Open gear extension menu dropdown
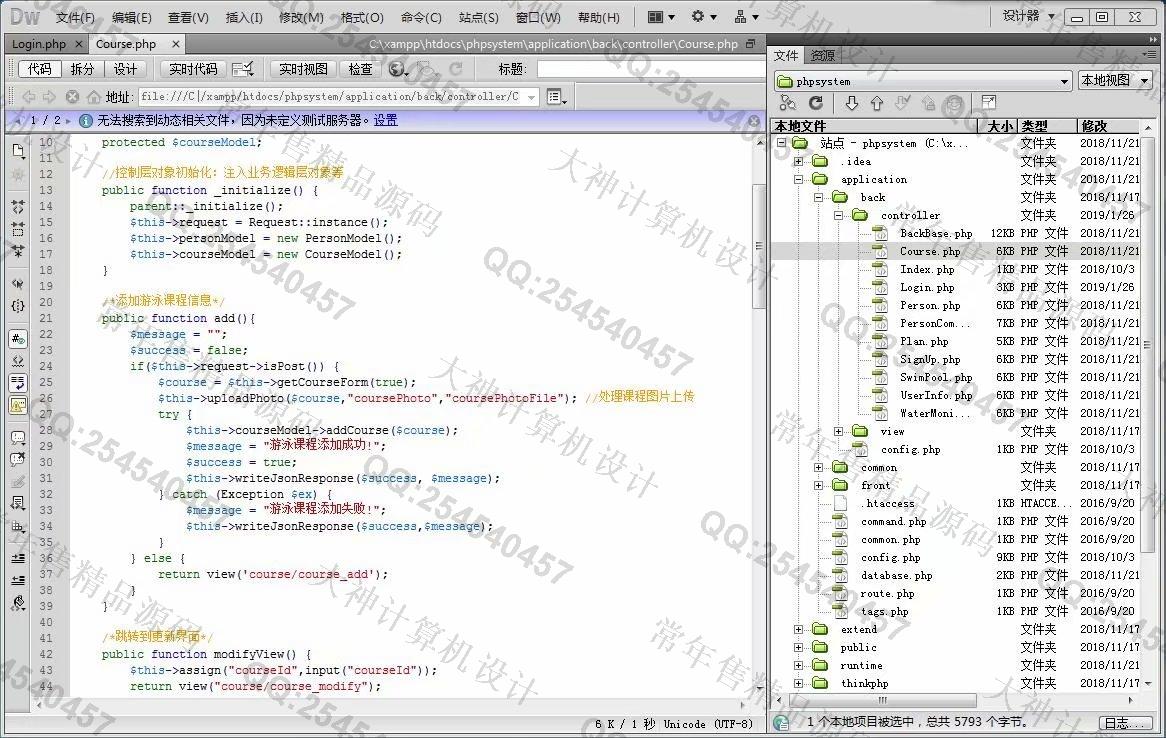This screenshot has height=738, width=1166. click(703, 16)
